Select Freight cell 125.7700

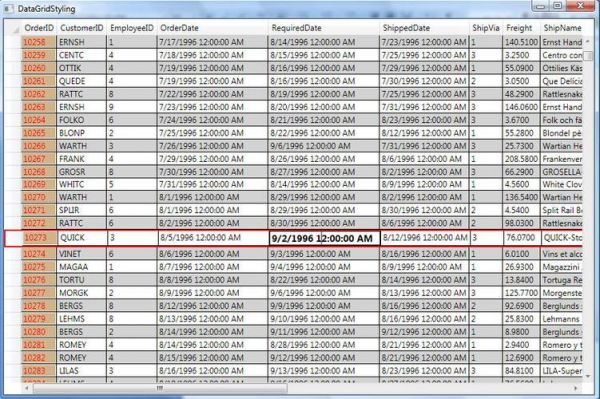click(521, 293)
